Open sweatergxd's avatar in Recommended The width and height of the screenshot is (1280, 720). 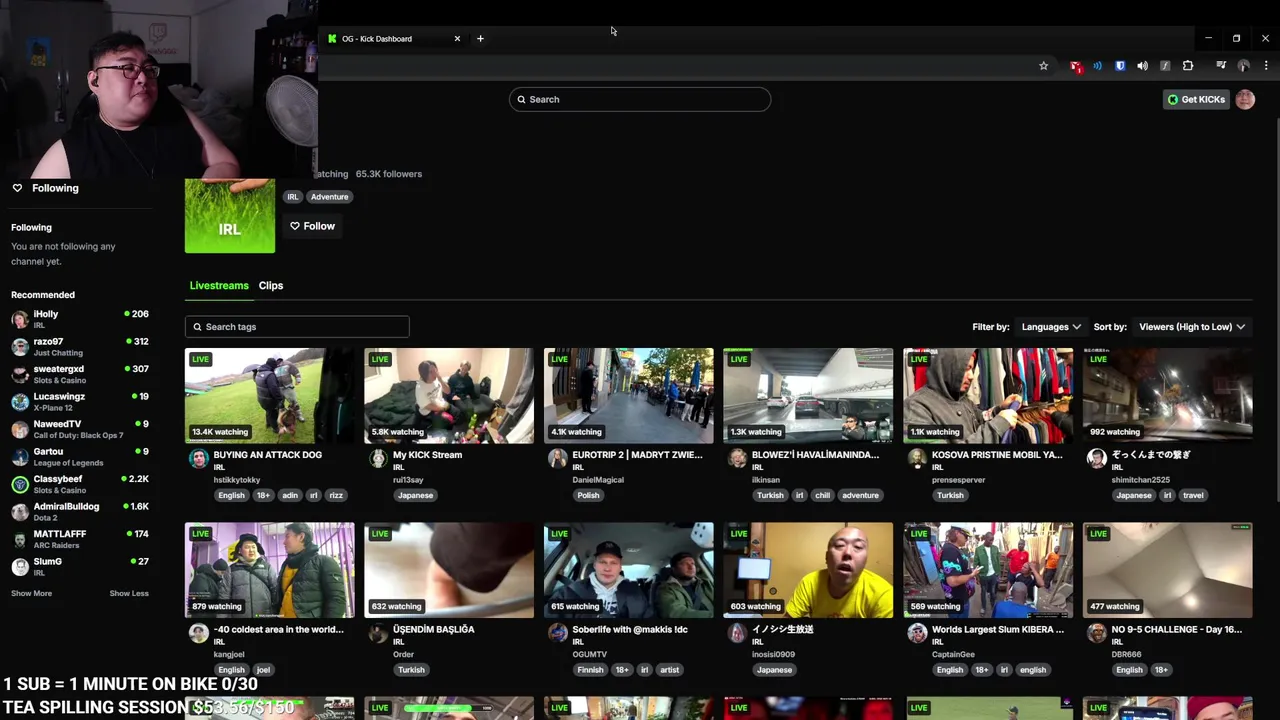[20, 375]
